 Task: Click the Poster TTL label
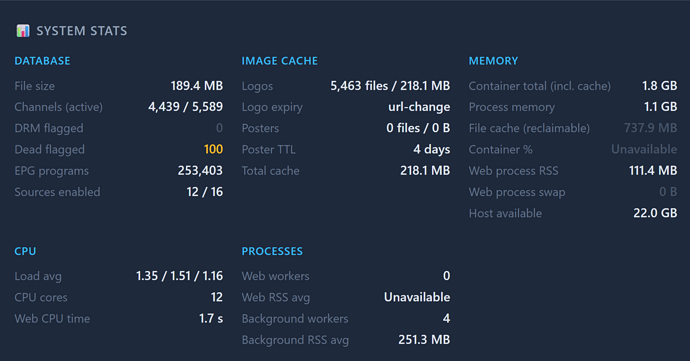pos(268,149)
